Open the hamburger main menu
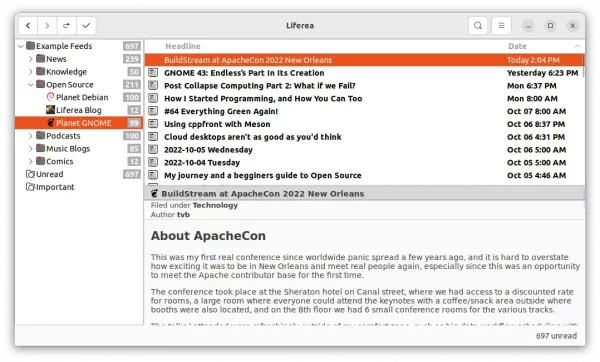Image resolution: width=600 pixels, height=362 pixels. [501, 26]
